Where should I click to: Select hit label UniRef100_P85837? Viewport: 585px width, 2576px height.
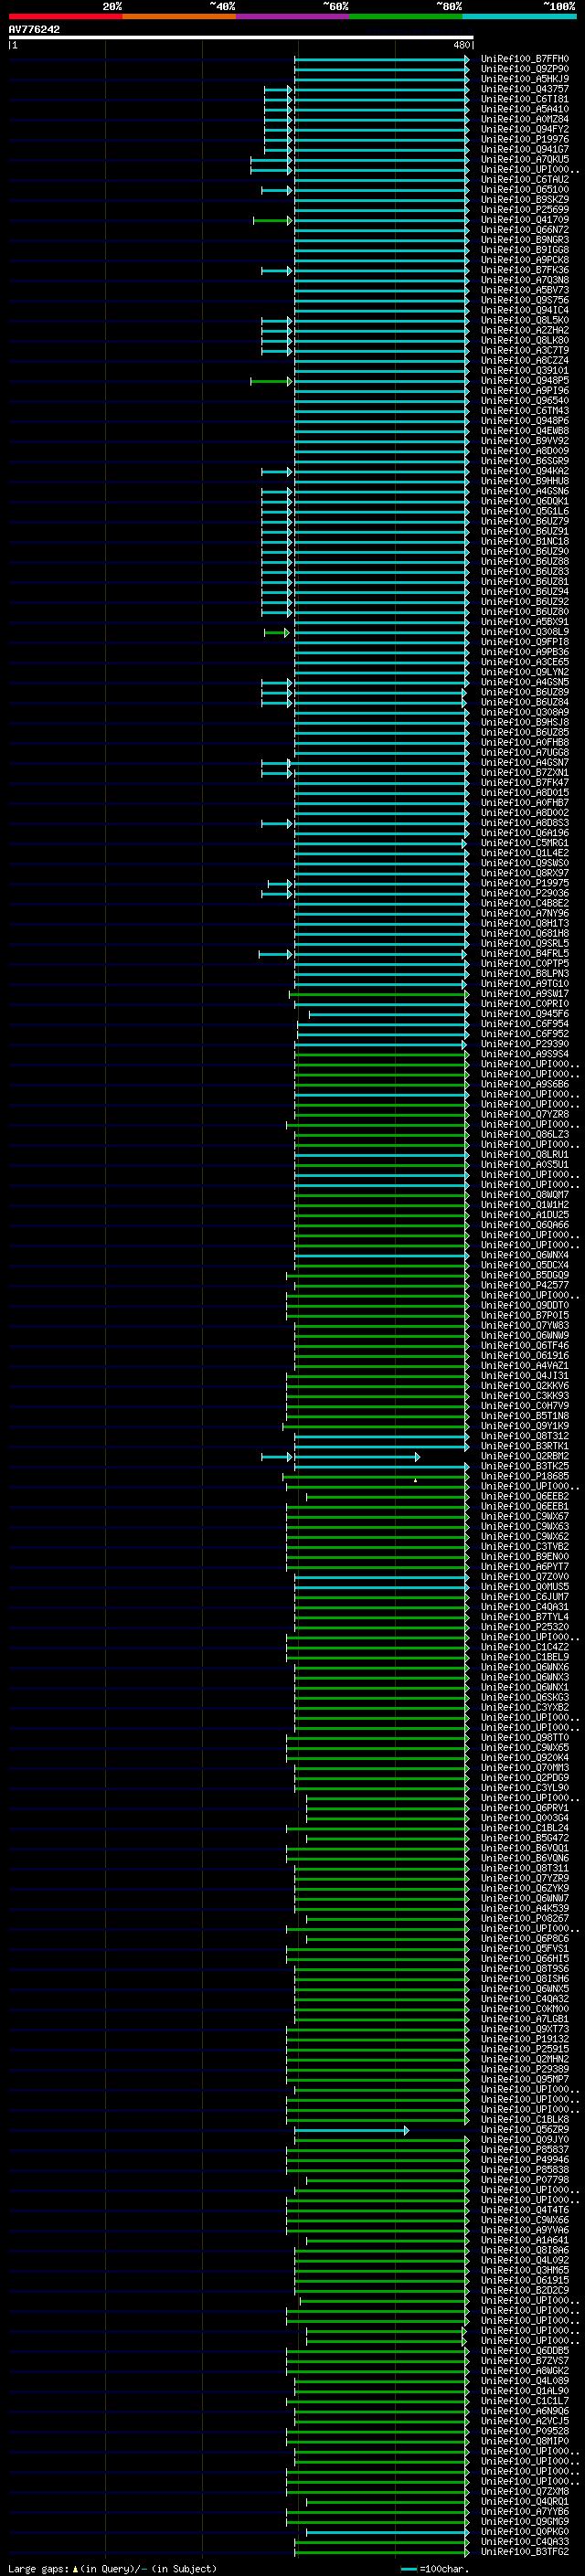coord(525,2149)
